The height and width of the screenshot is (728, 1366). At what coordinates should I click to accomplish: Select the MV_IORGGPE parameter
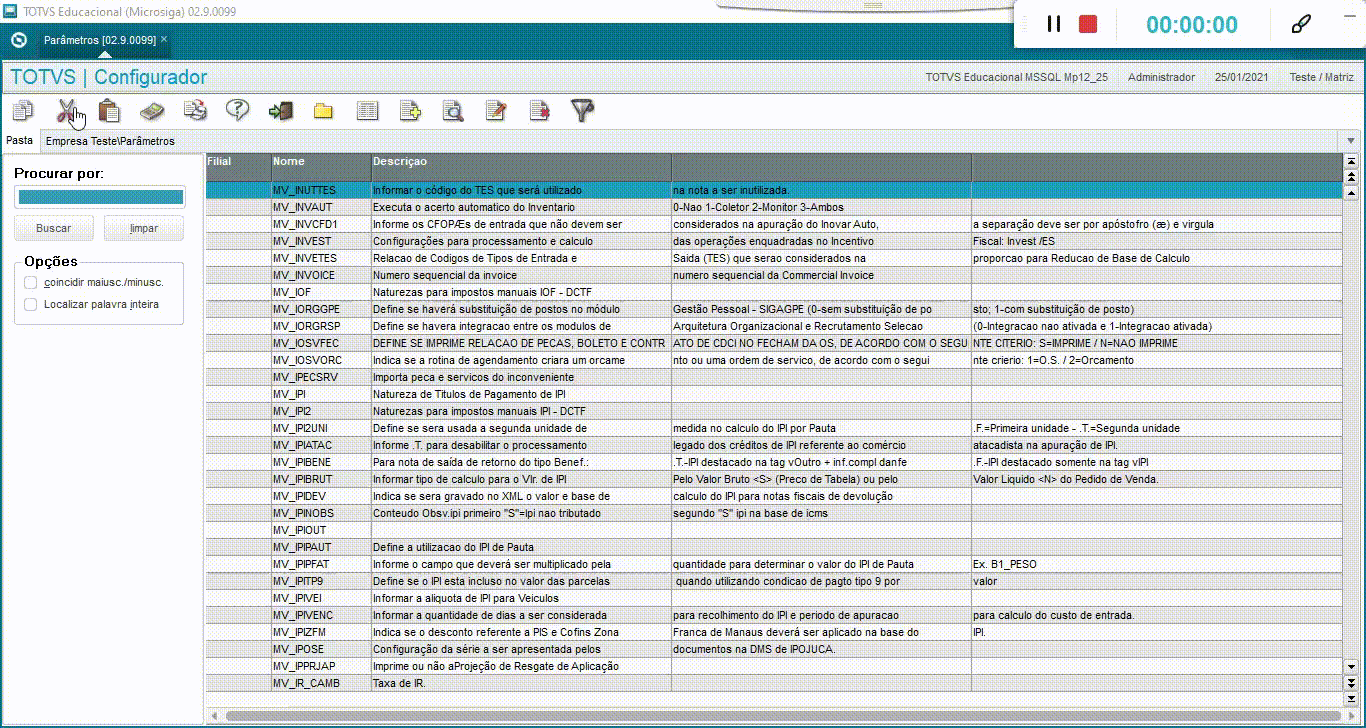coord(773,309)
